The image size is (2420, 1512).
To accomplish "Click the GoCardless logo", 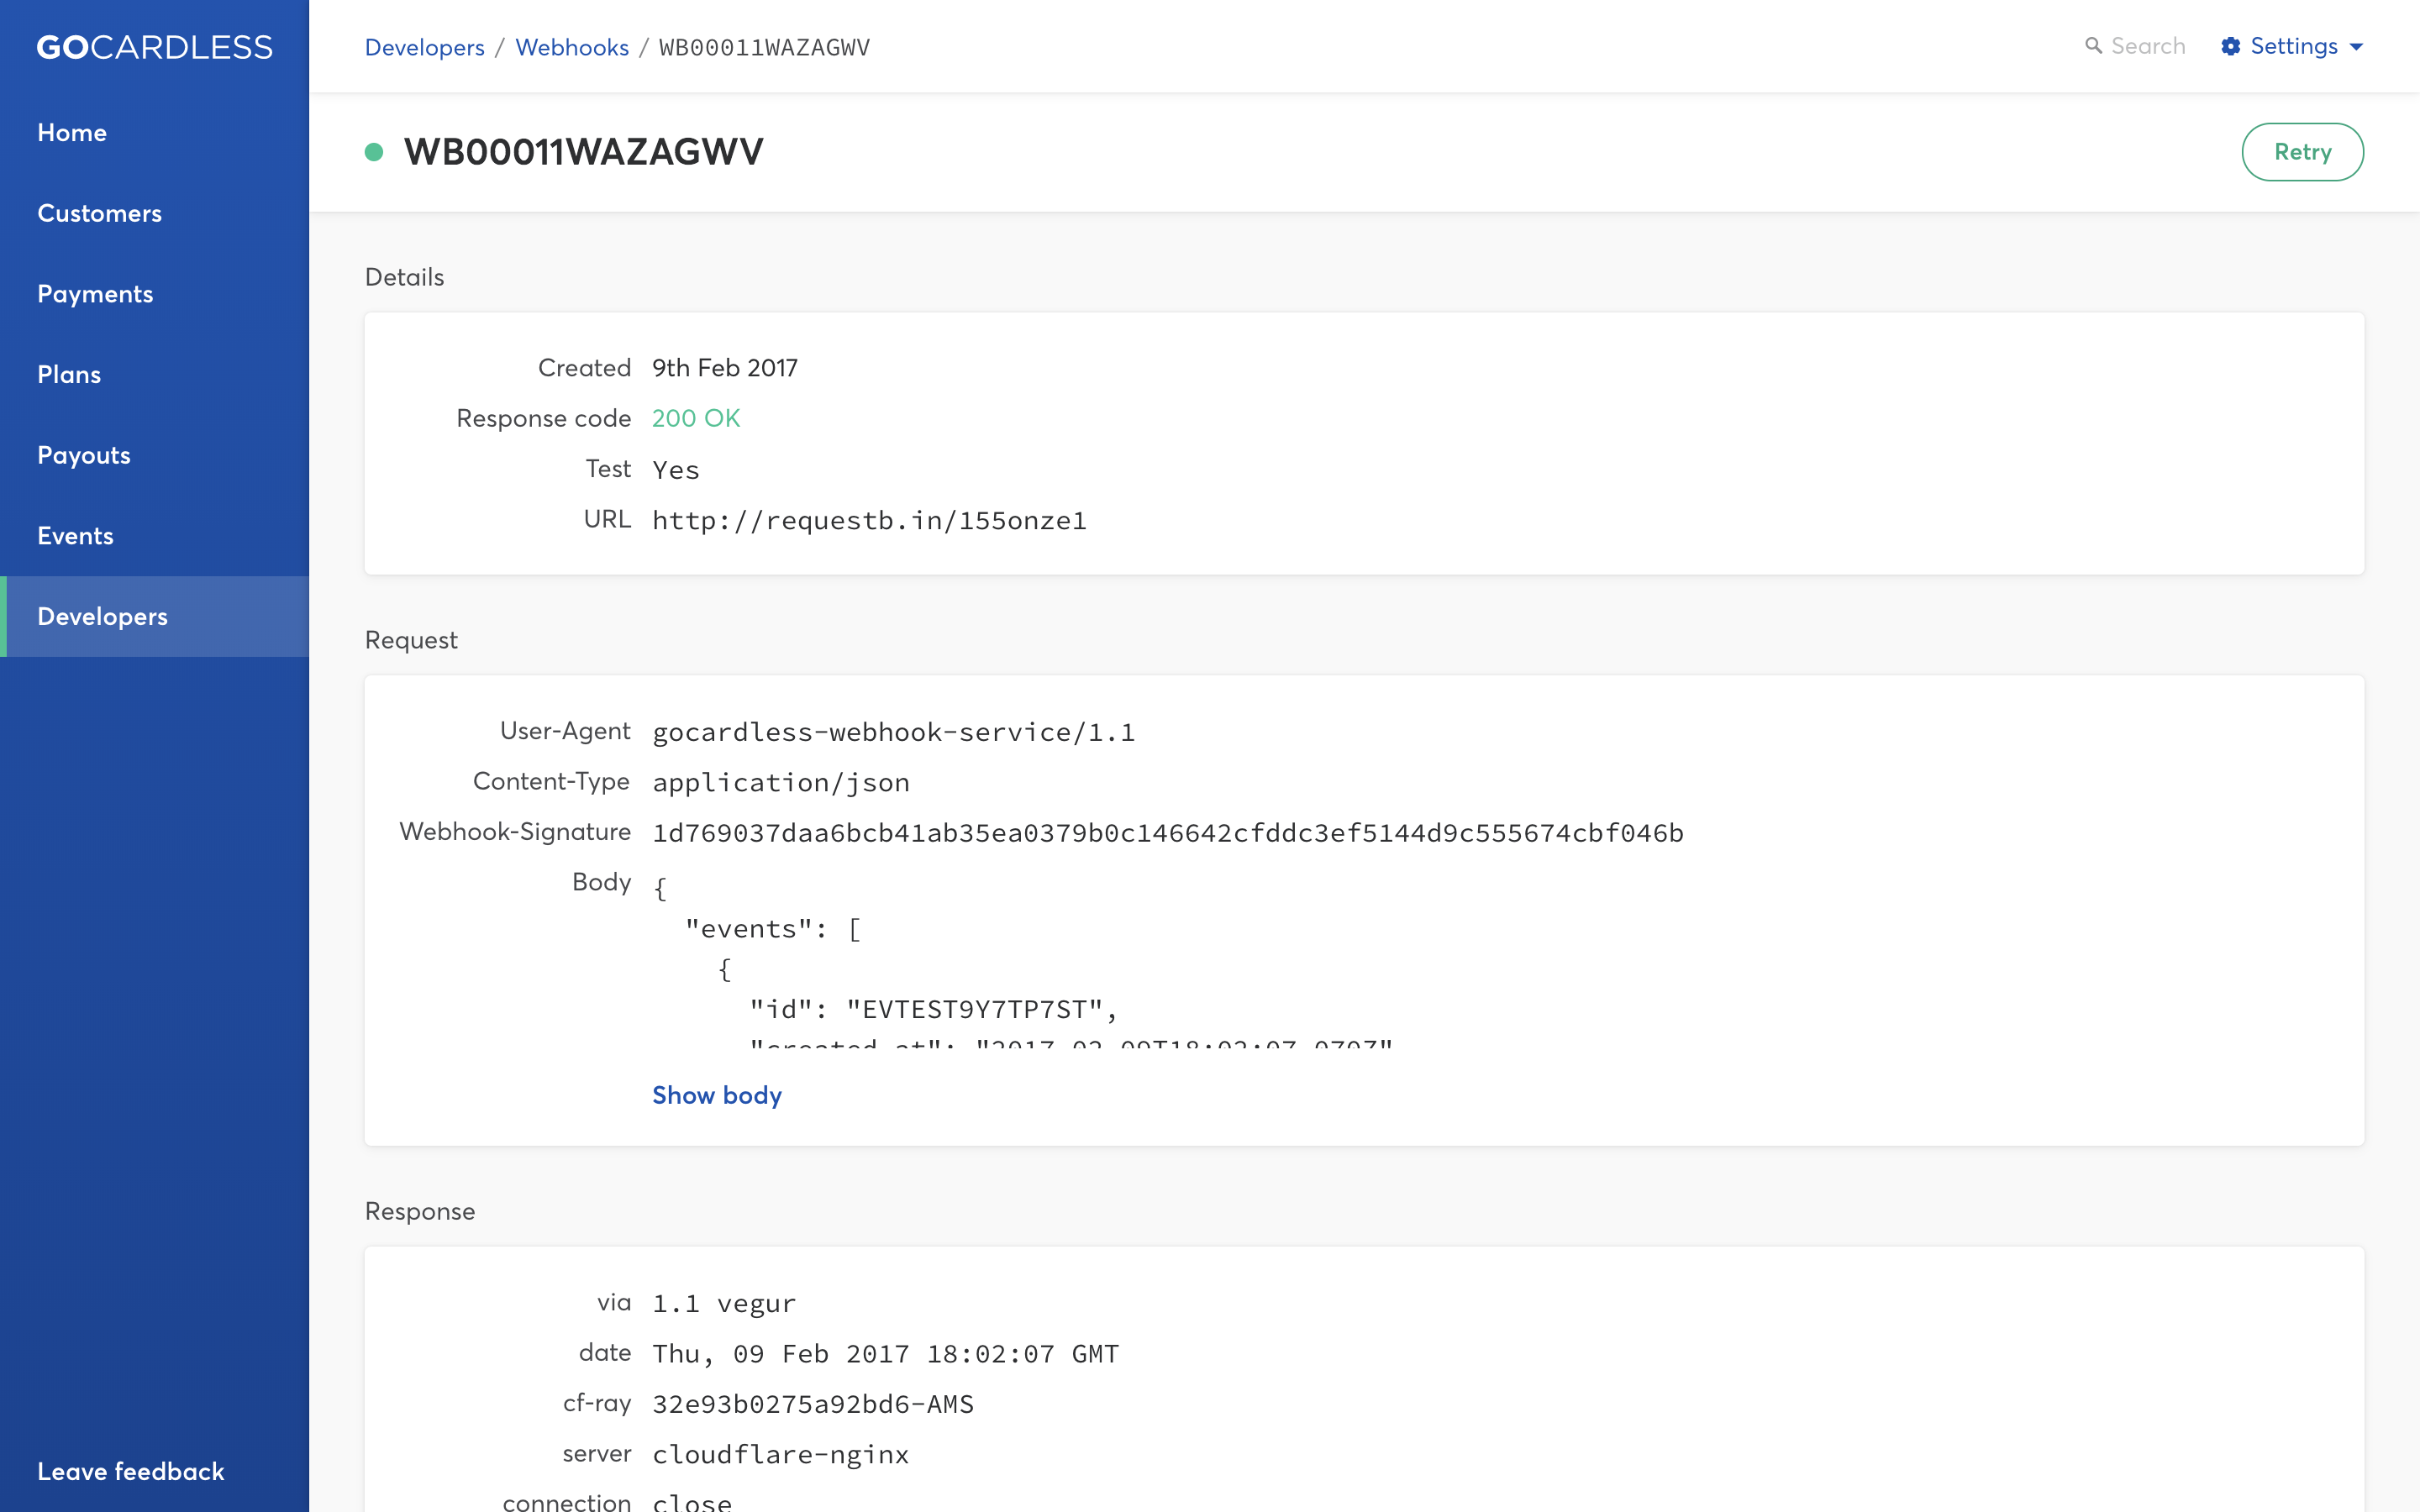I will coord(154,47).
